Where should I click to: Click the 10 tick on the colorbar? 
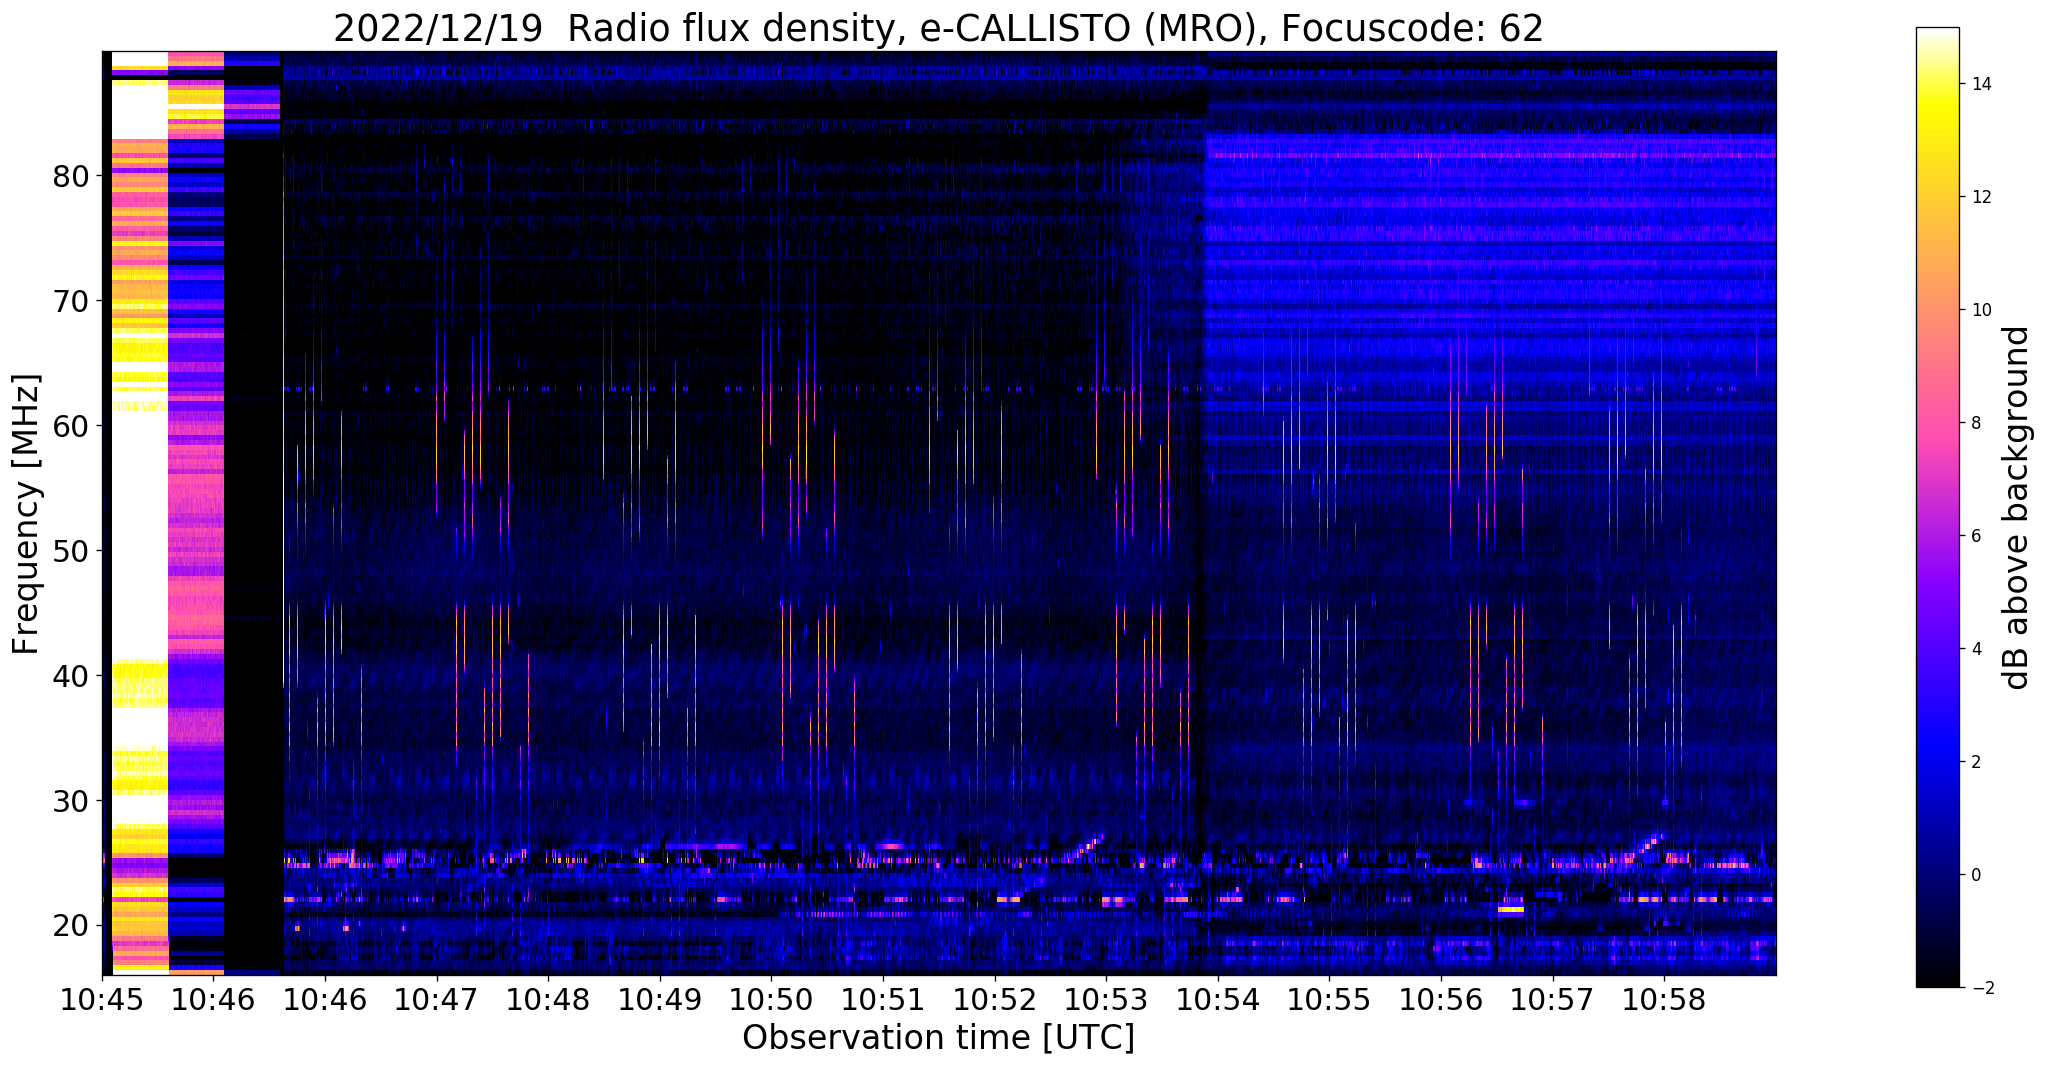1980,310
